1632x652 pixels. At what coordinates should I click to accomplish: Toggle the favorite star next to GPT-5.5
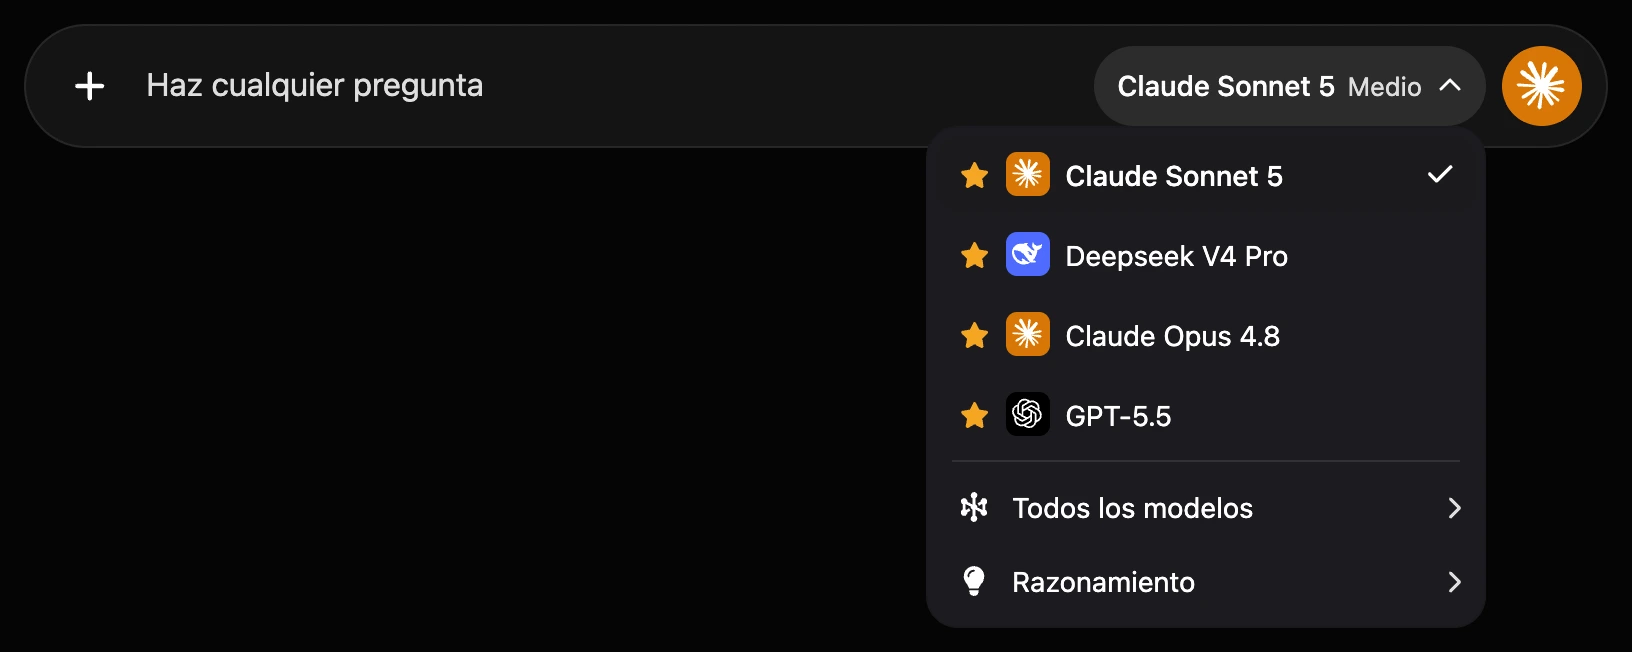click(974, 415)
